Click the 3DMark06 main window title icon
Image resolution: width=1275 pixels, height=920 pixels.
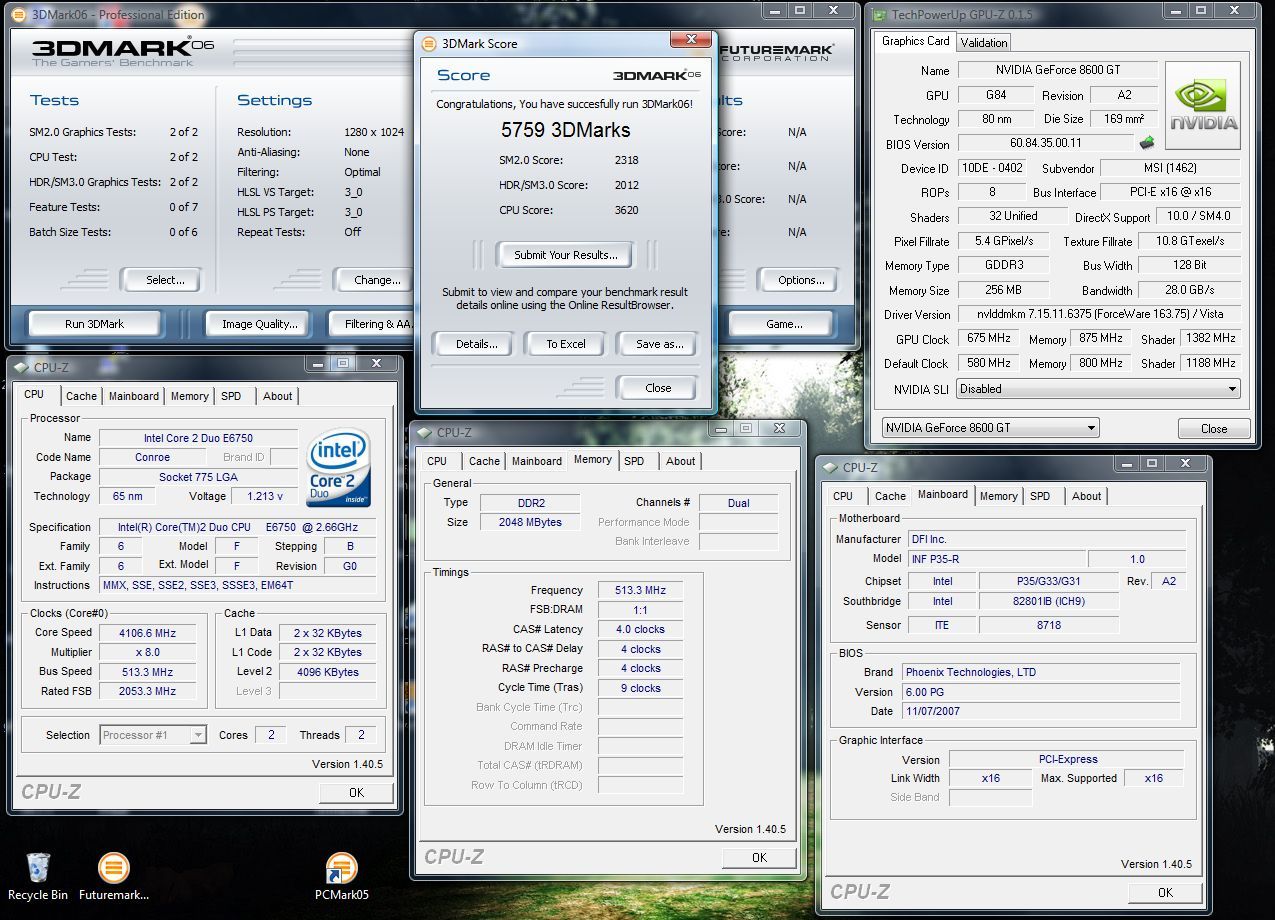pyautogui.click(x=18, y=15)
